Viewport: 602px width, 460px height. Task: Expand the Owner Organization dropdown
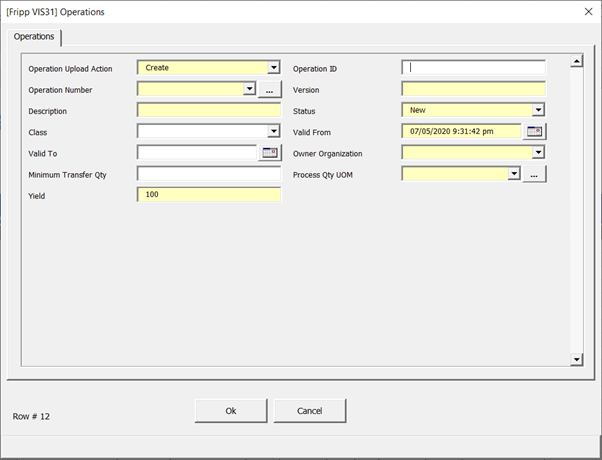pos(538,152)
